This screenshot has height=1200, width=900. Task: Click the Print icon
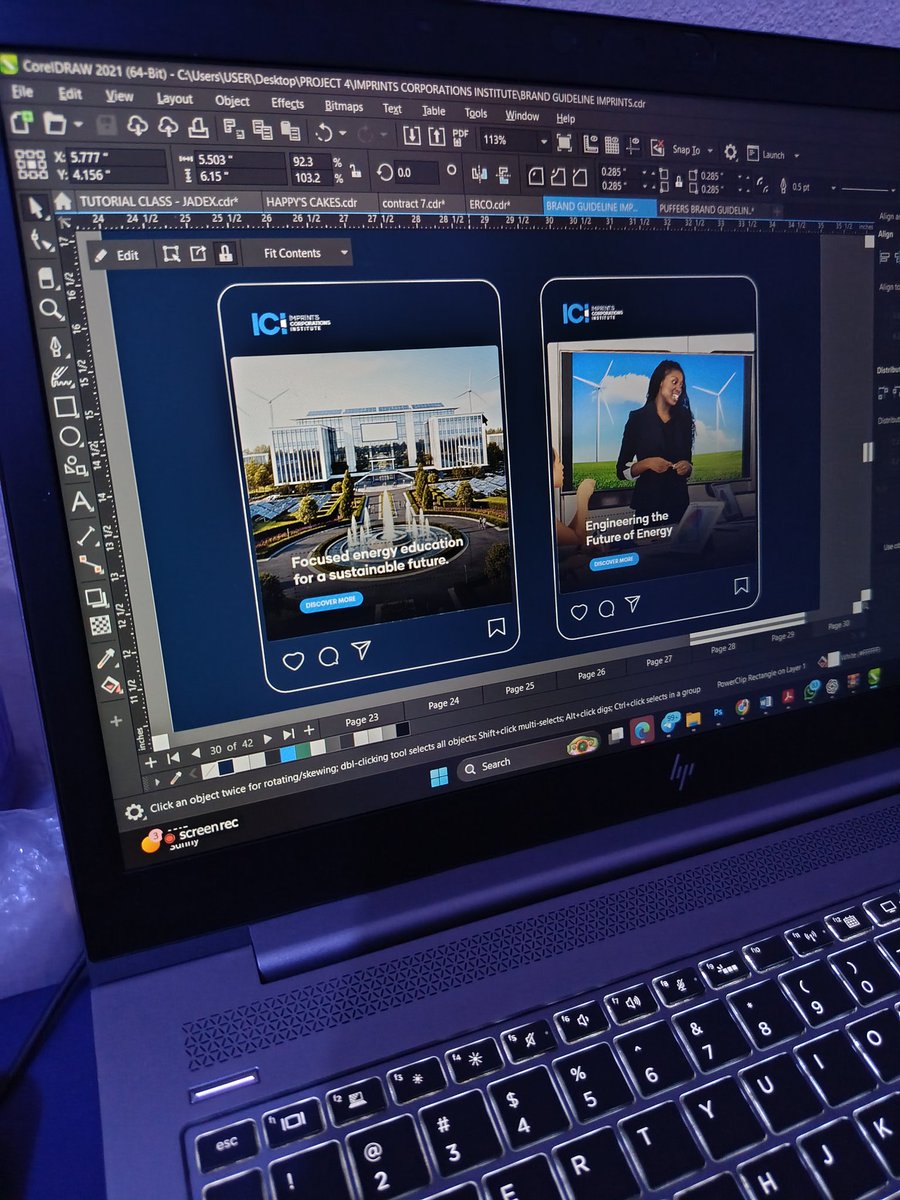pyautogui.click(x=198, y=127)
